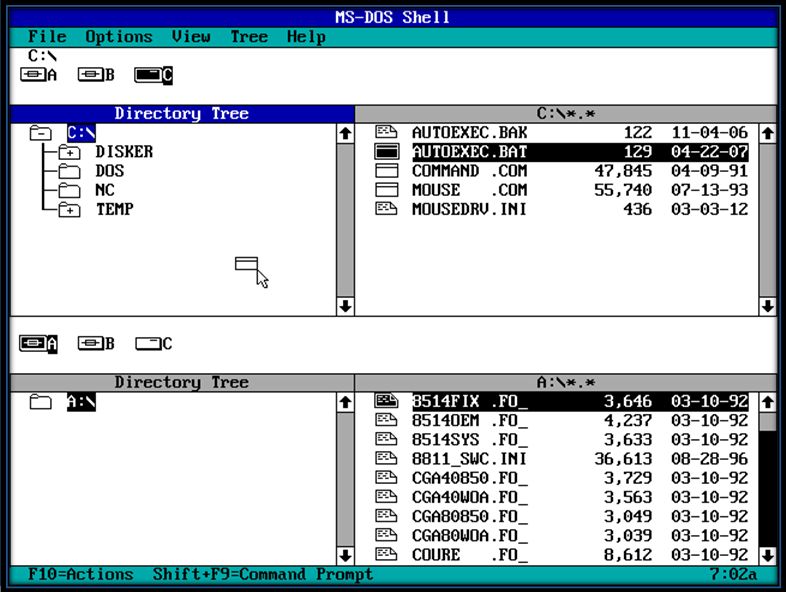
Task: Open the View menu
Action: pos(191,37)
